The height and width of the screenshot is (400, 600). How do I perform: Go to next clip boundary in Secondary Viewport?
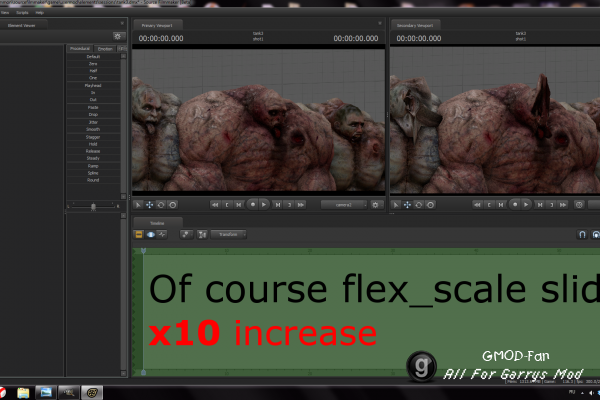click(551, 205)
